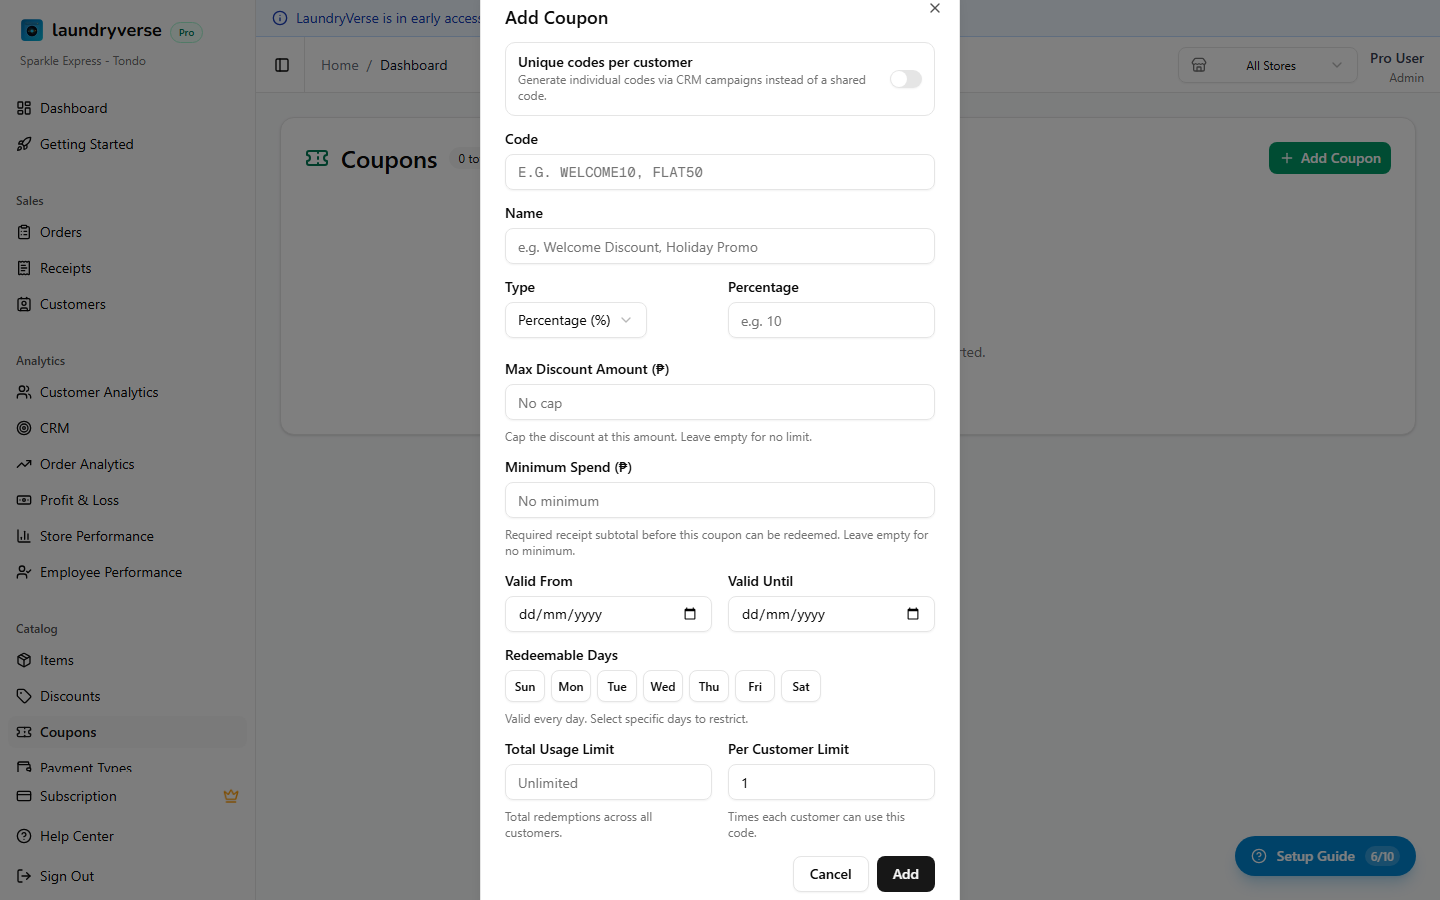This screenshot has width=1440, height=900.
Task: Close the Add Coupon dialog with X
Action: point(935,8)
